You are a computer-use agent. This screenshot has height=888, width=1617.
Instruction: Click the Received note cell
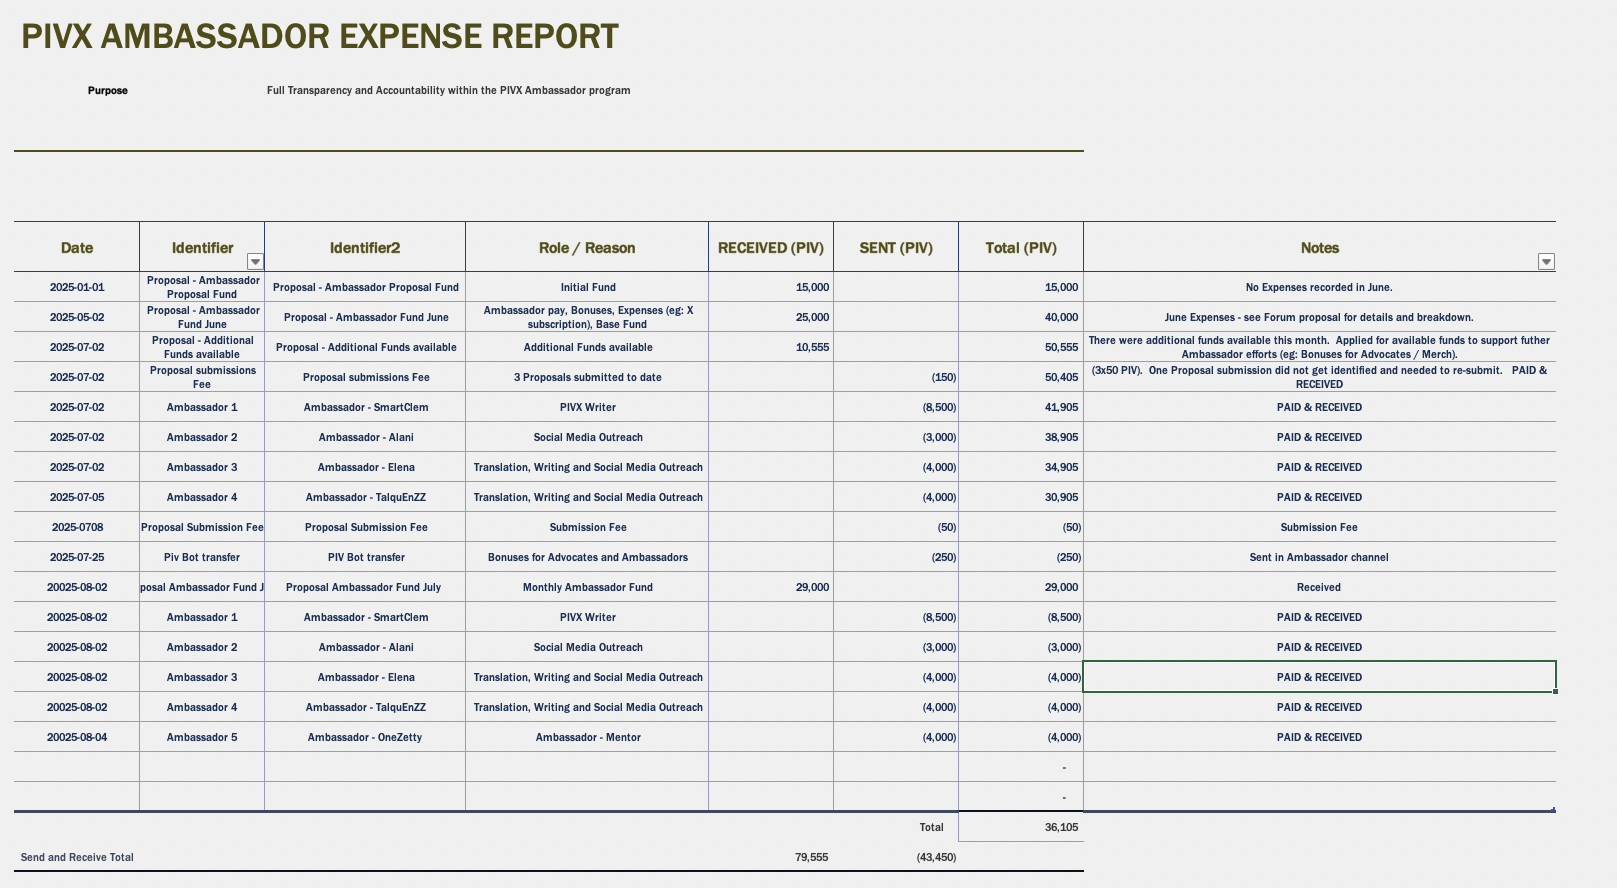point(1319,587)
